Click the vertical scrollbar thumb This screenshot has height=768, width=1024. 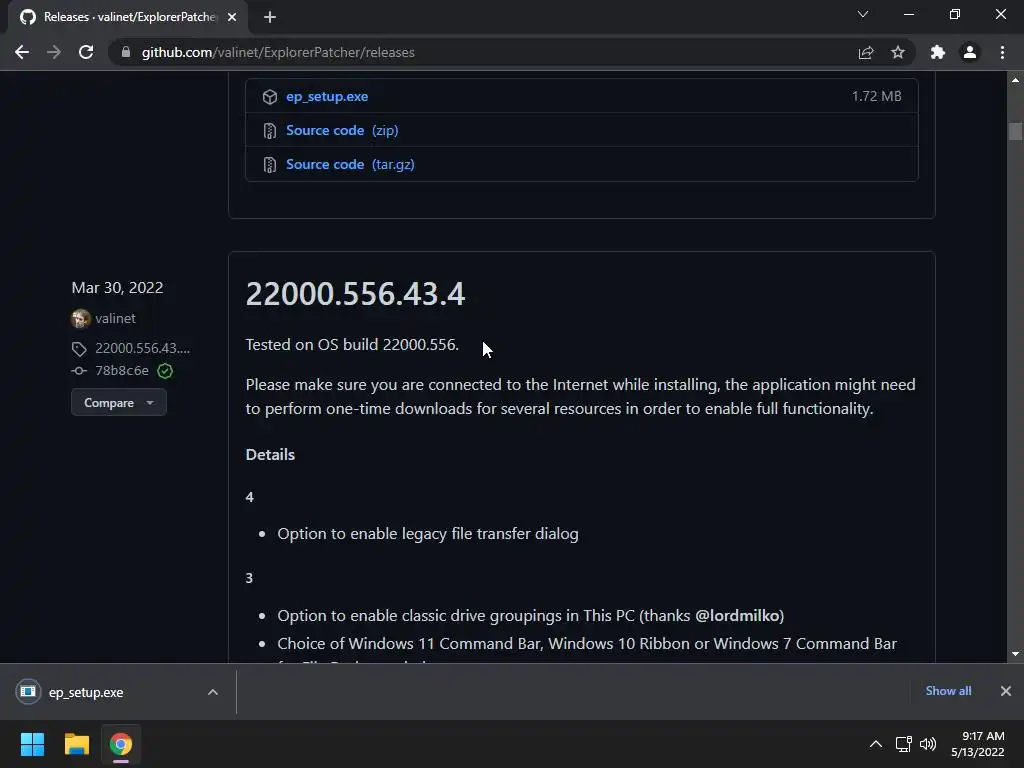click(x=1015, y=131)
